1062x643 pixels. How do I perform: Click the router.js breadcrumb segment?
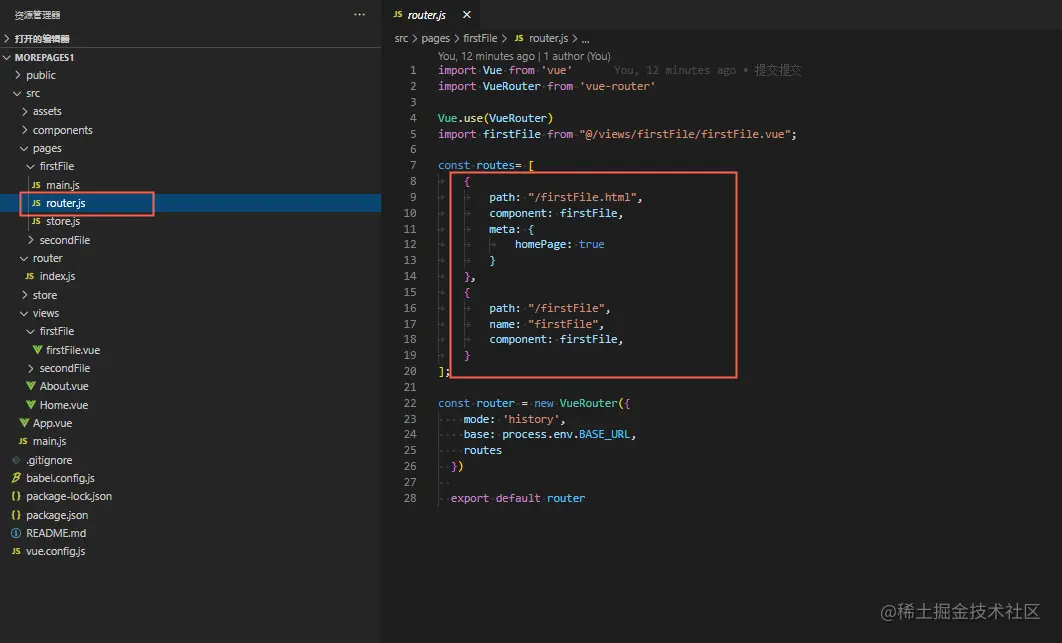[541, 39]
